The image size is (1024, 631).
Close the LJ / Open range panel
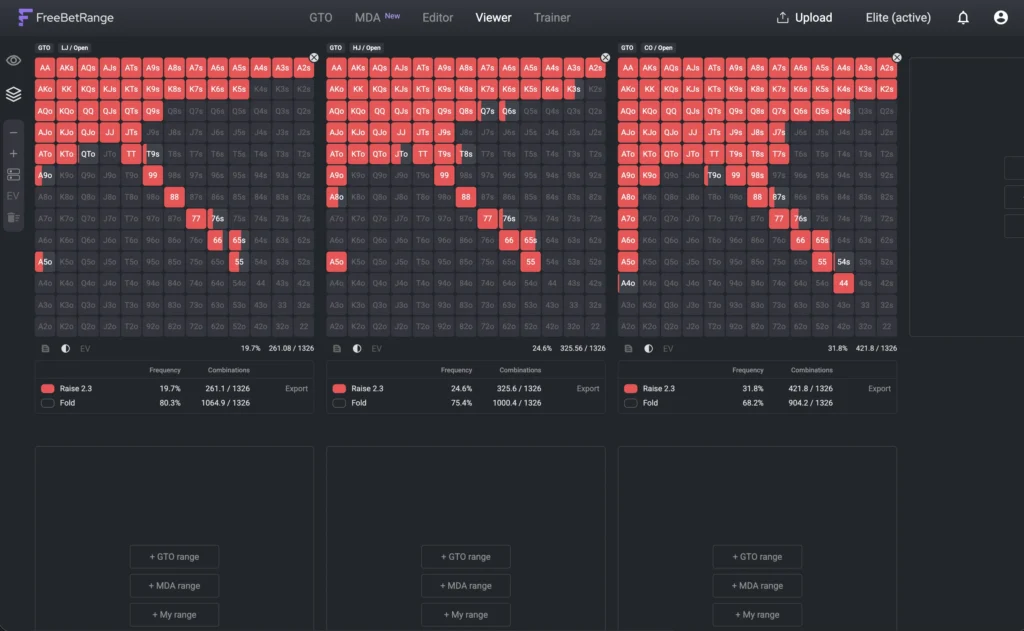pos(314,58)
